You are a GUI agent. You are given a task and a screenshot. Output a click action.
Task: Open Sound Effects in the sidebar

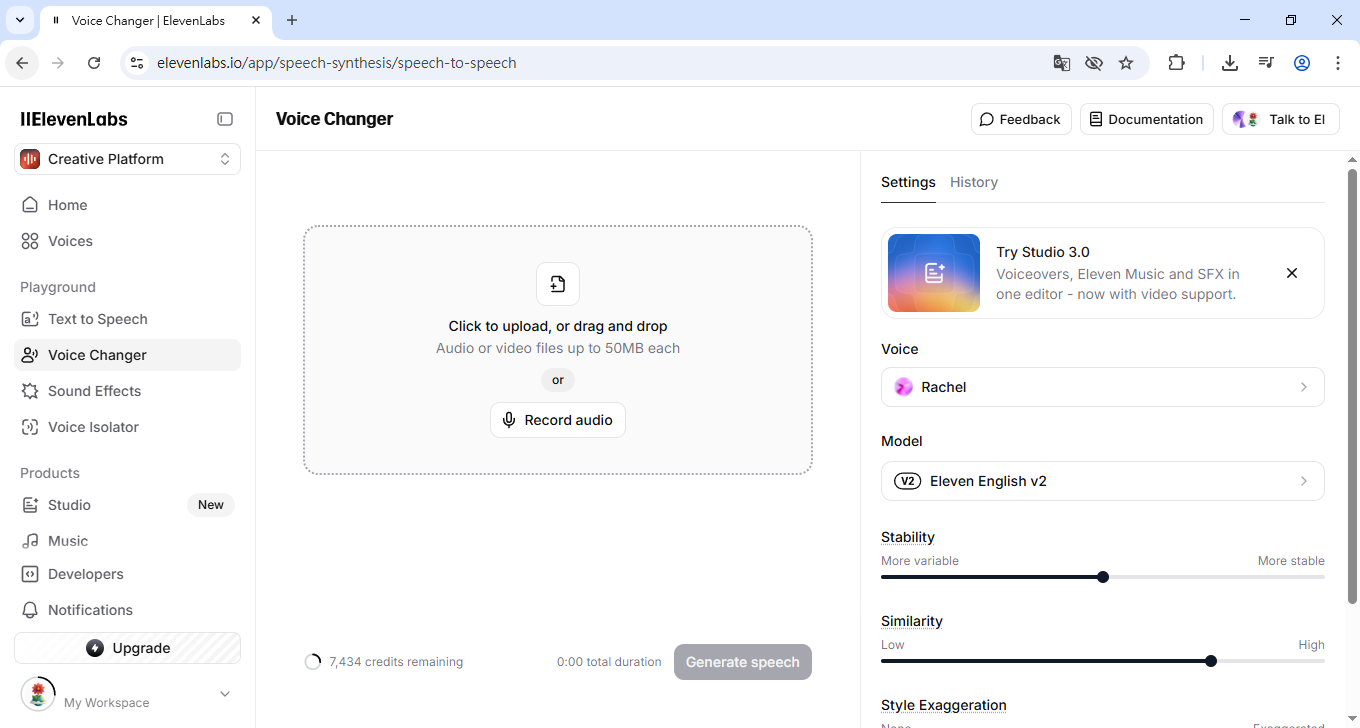[94, 391]
